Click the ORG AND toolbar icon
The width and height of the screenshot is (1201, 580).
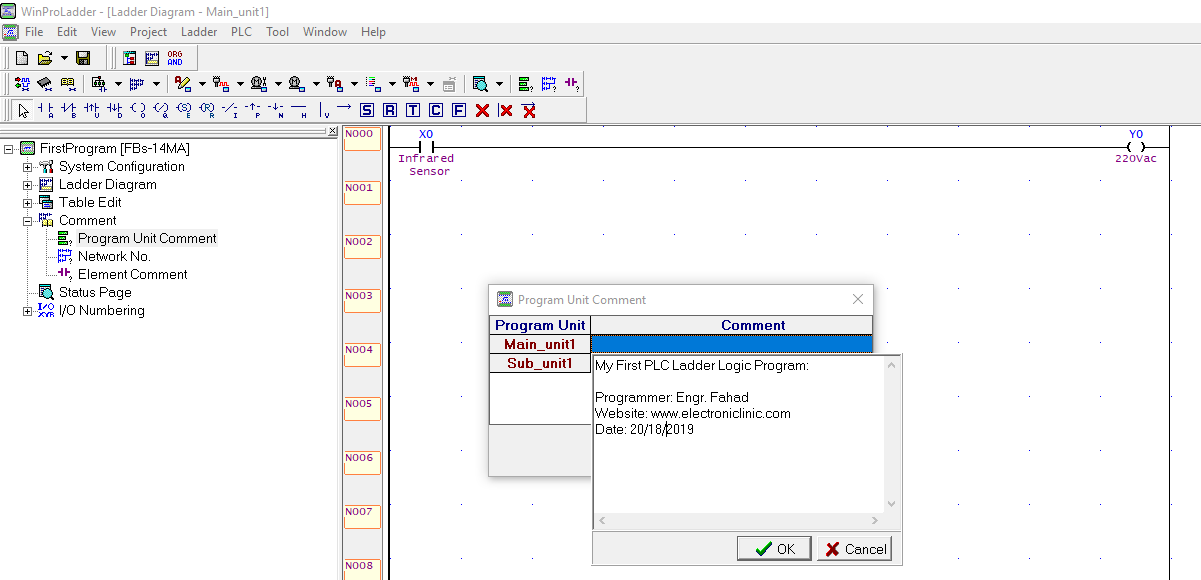click(175, 58)
